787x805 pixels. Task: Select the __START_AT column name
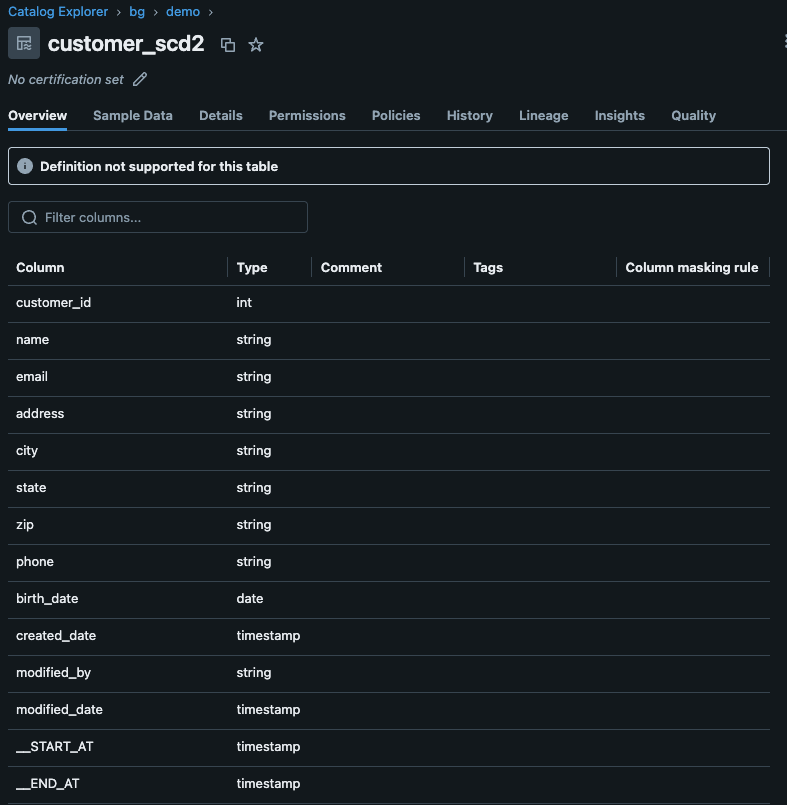55,746
